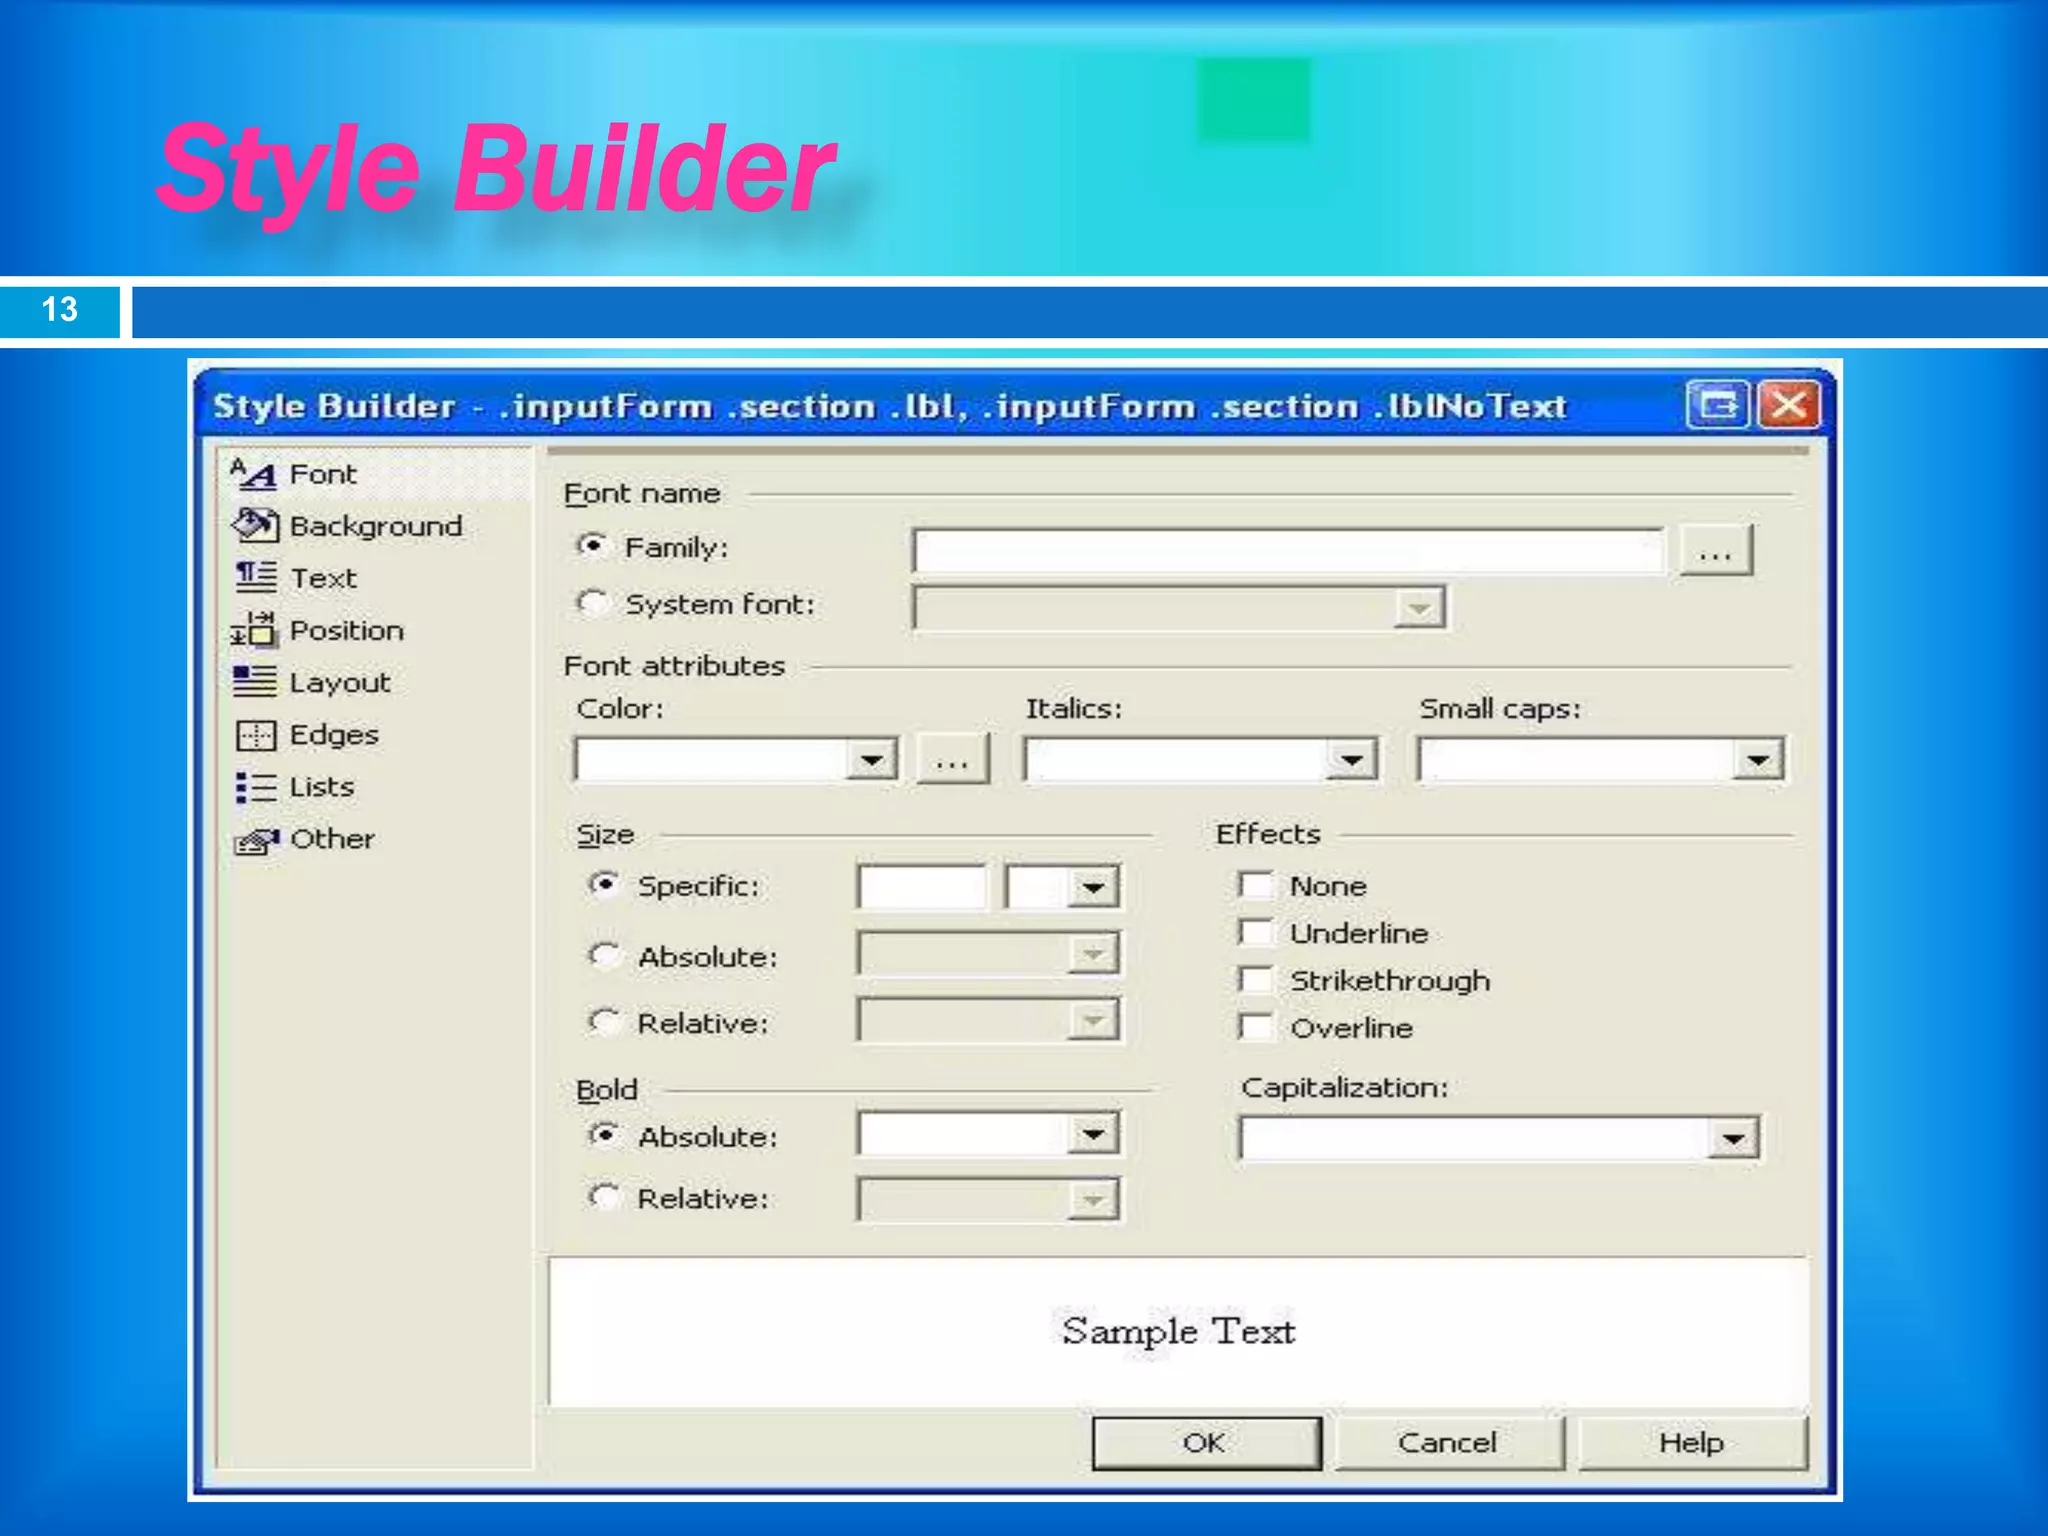The image size is (2048, 1536).
Task: Click the Color browse (...) button
Action: 953,759
